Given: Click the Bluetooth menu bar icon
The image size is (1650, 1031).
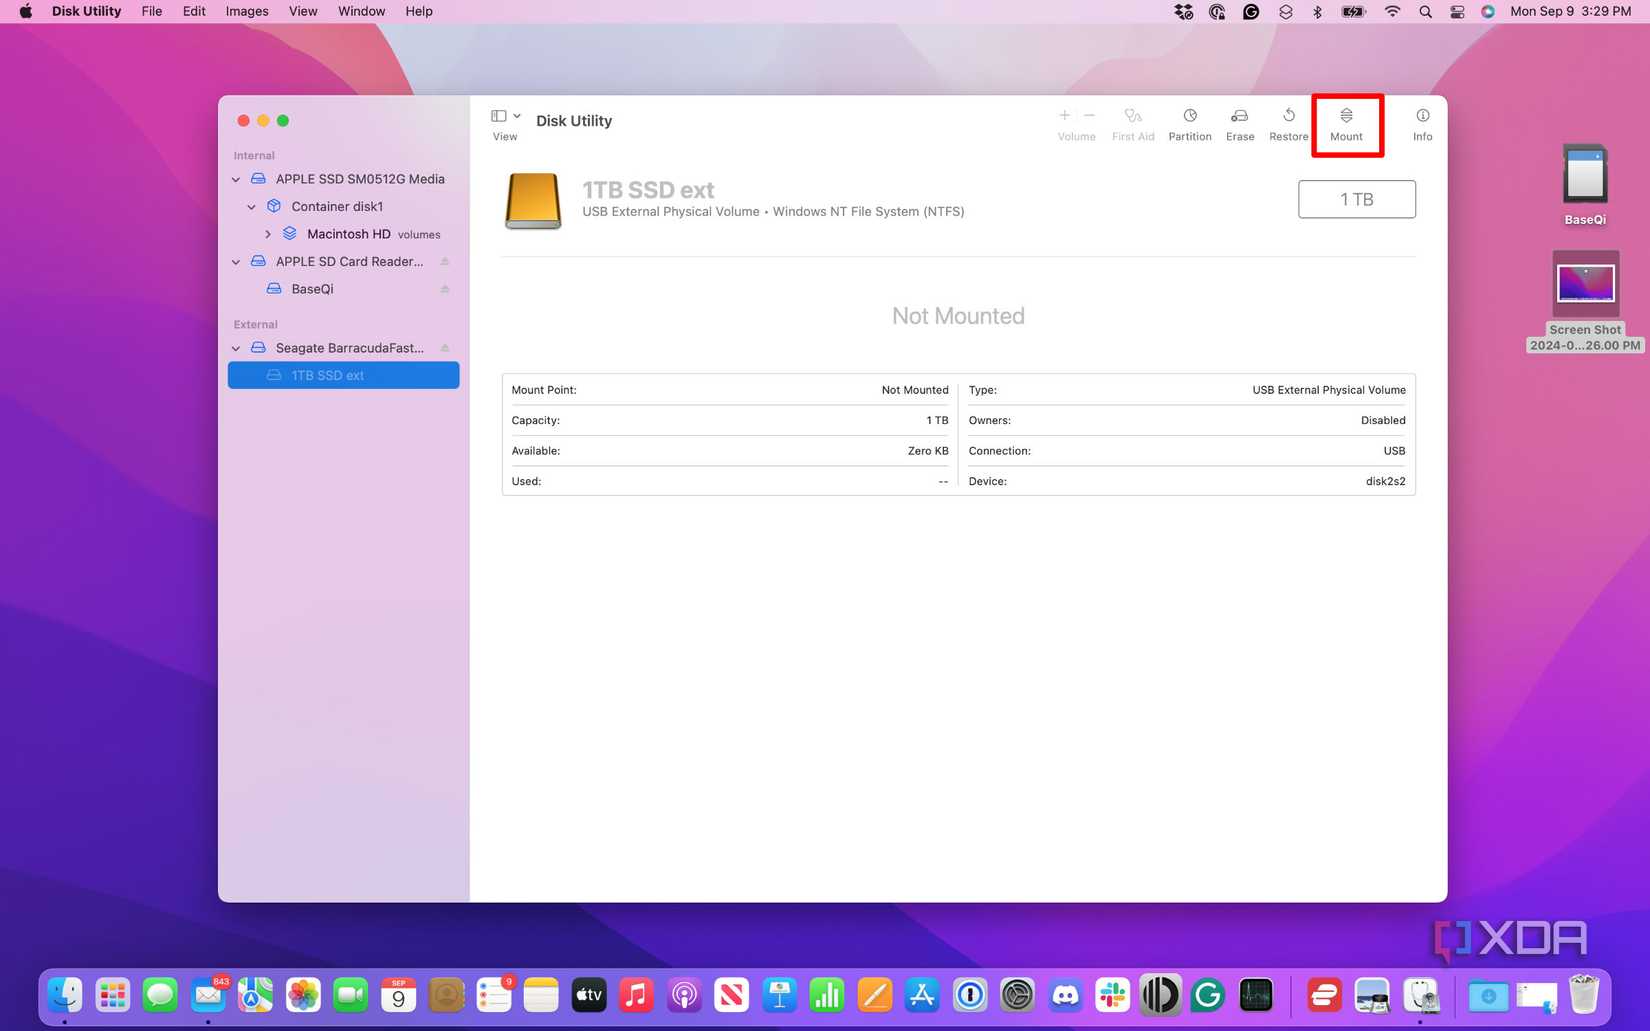Looking at the screenshot, I should pos(1317,11).
